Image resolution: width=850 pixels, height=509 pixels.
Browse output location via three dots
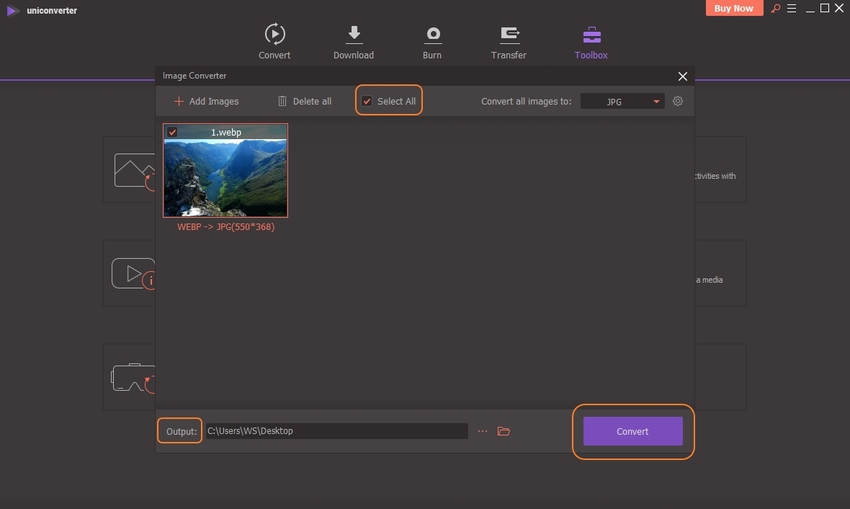pos(482,431)
